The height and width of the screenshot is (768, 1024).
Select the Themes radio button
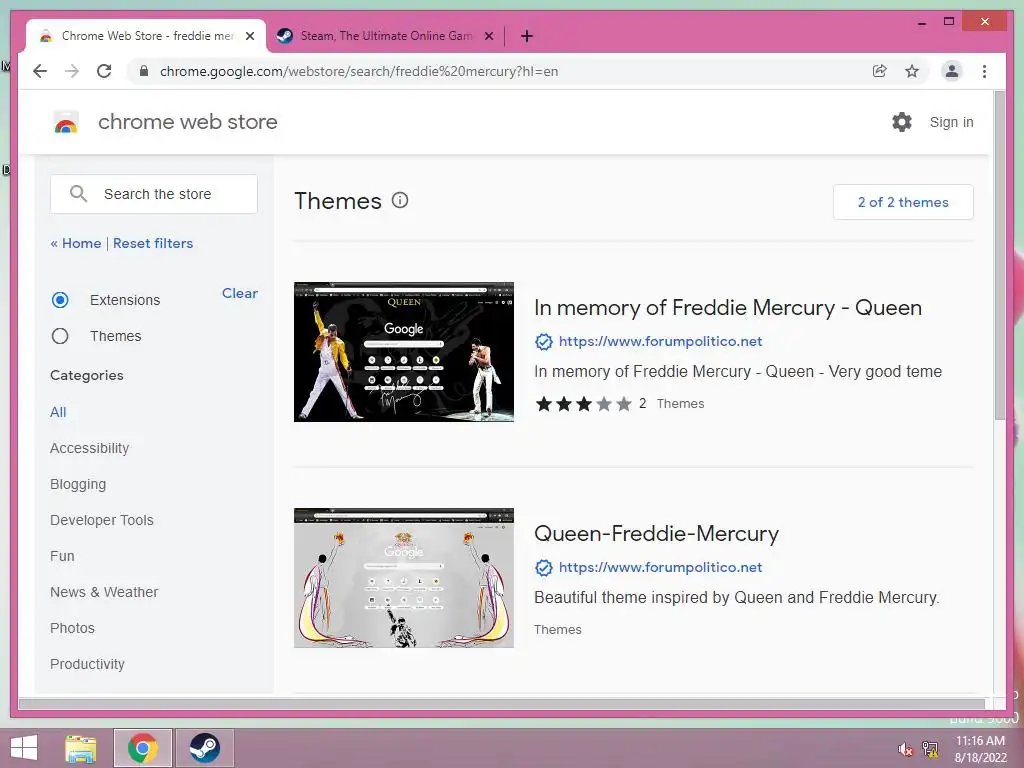tap(60, 336)
